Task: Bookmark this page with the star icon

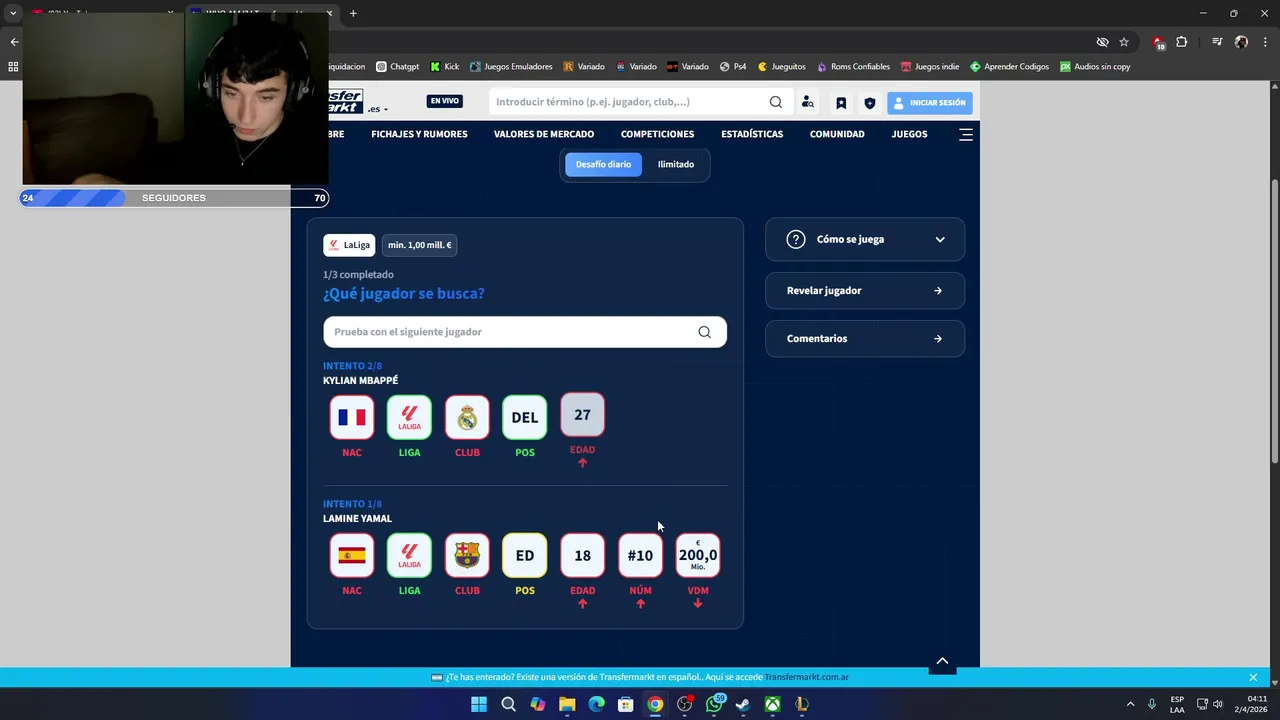Action: (x=1124, y=42)
